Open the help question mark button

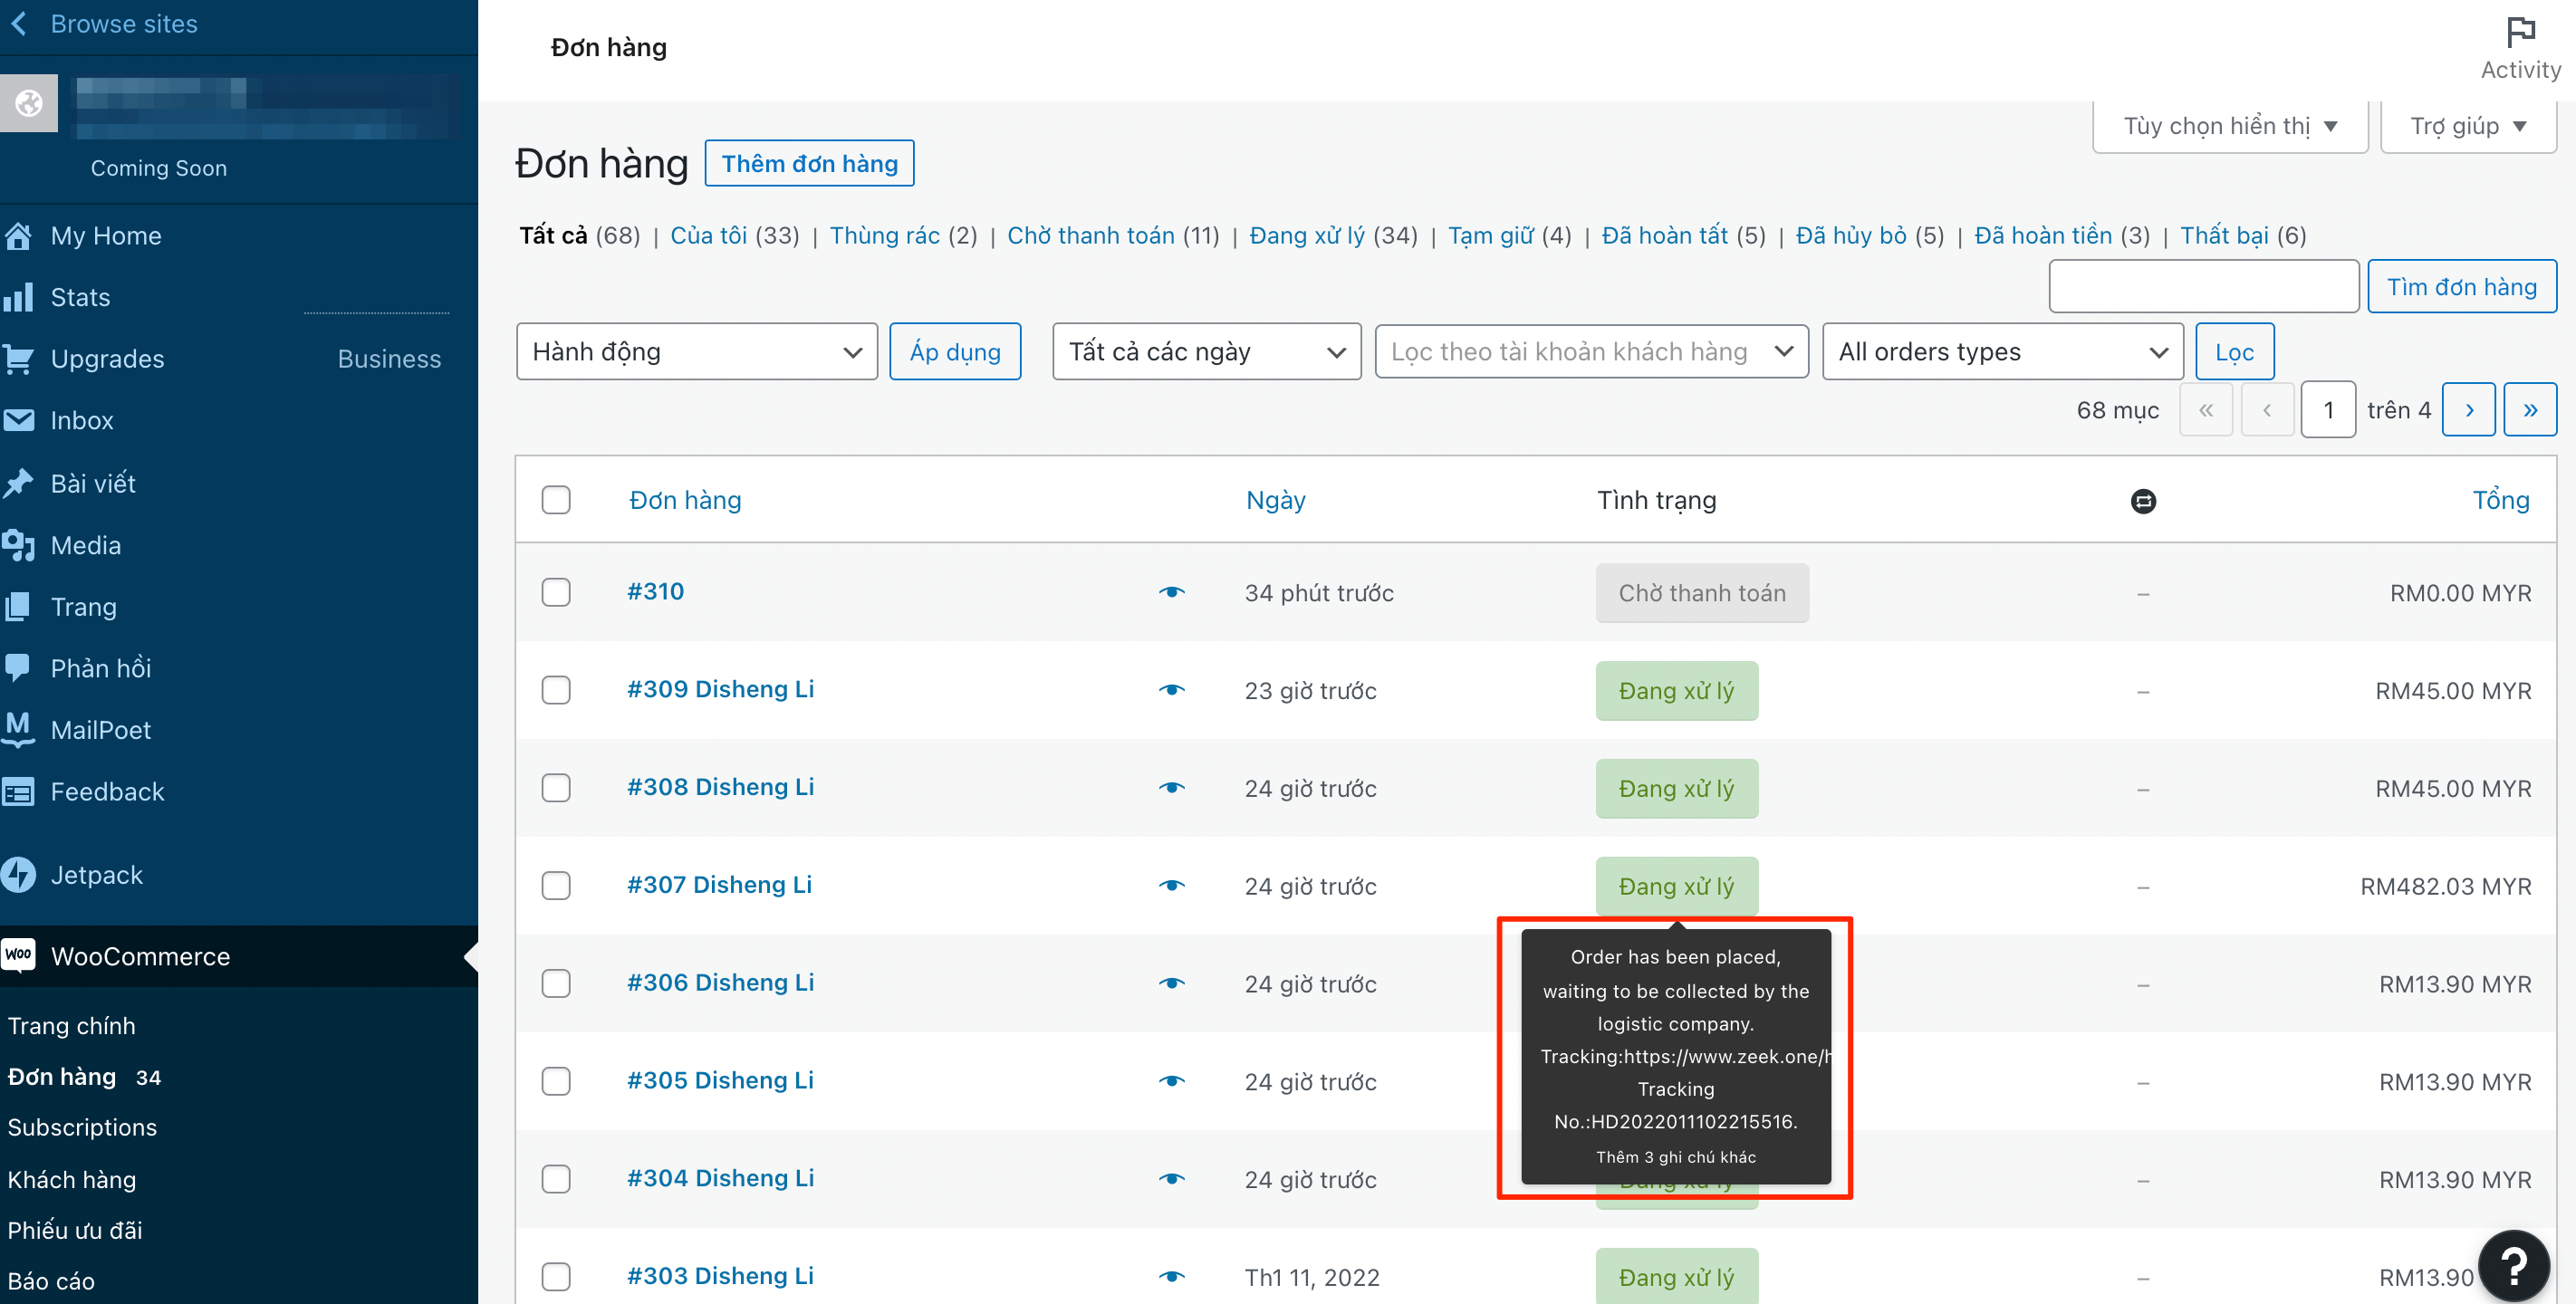click(x=2514, y=1266)
